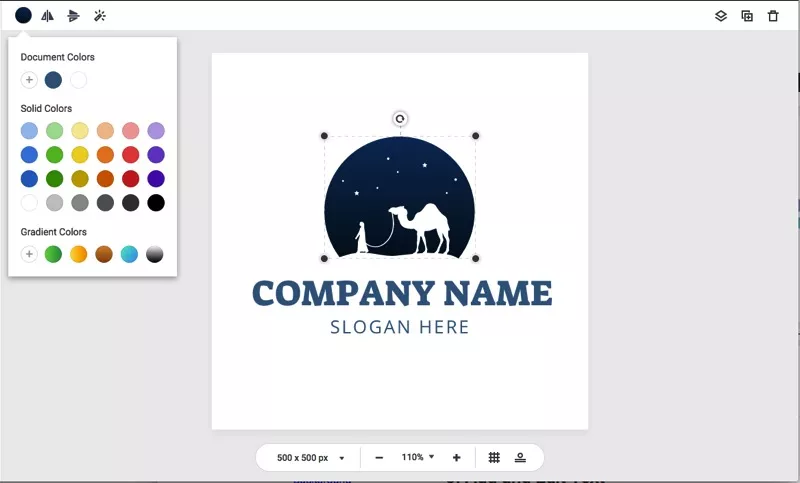Zoom out with the minus button

point(379,457)
